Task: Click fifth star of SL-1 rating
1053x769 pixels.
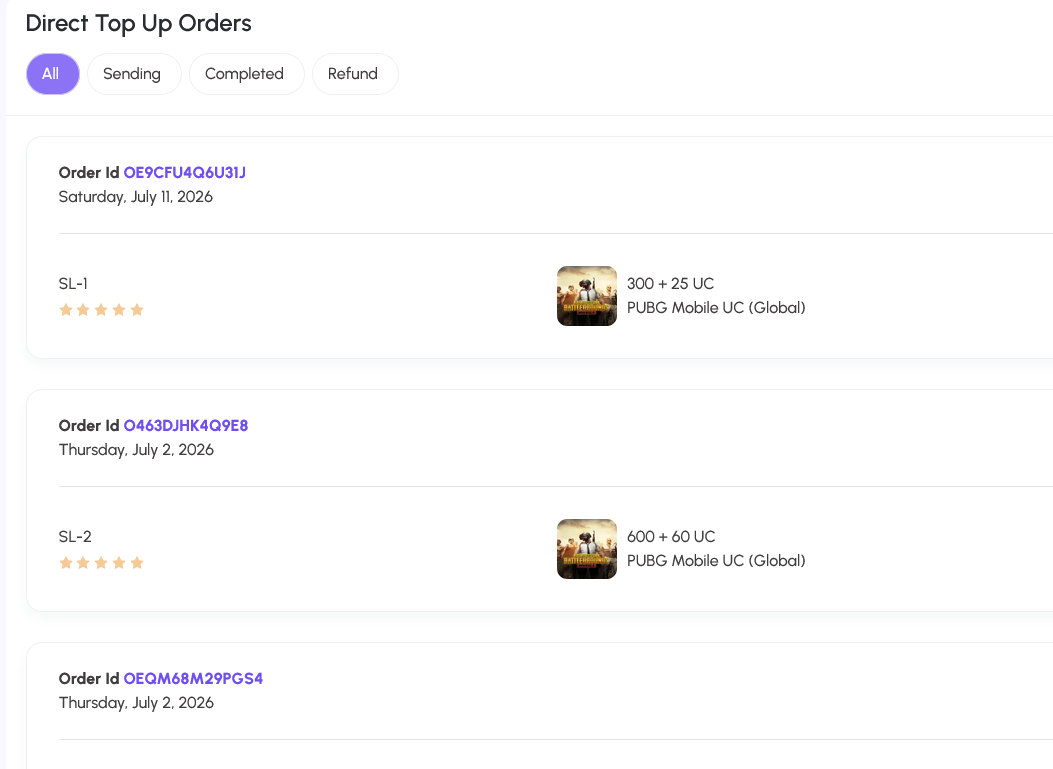Action: (137, 310)
